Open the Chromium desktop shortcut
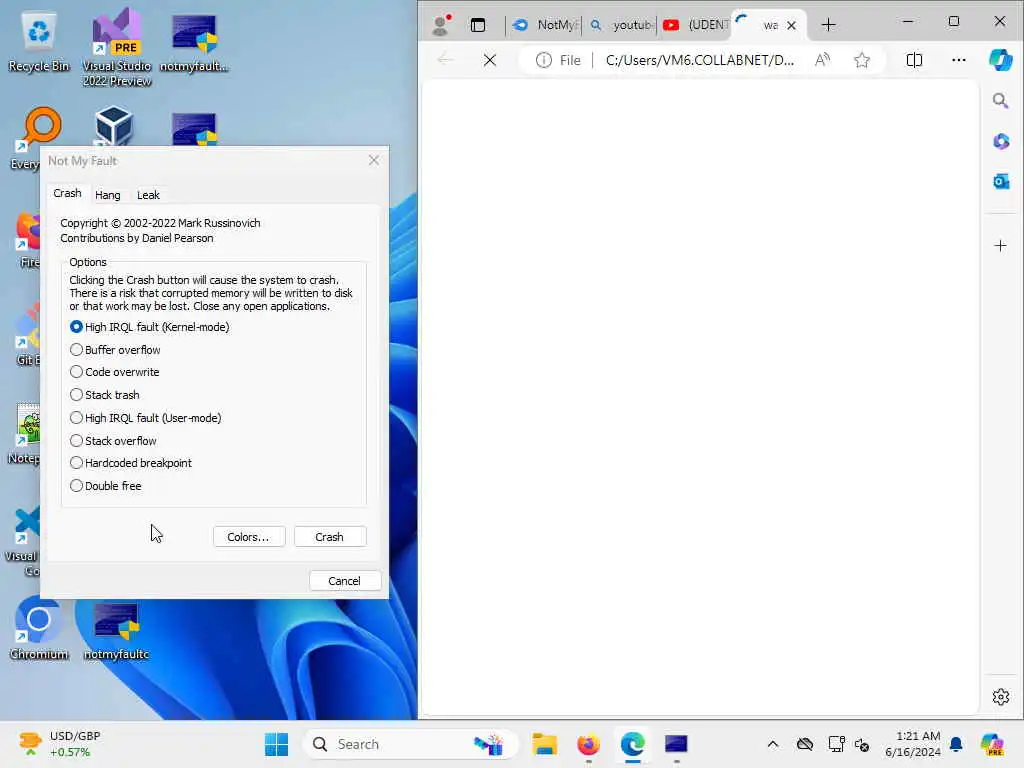Screen dimensions: 1024x768 tap(39, 628)
